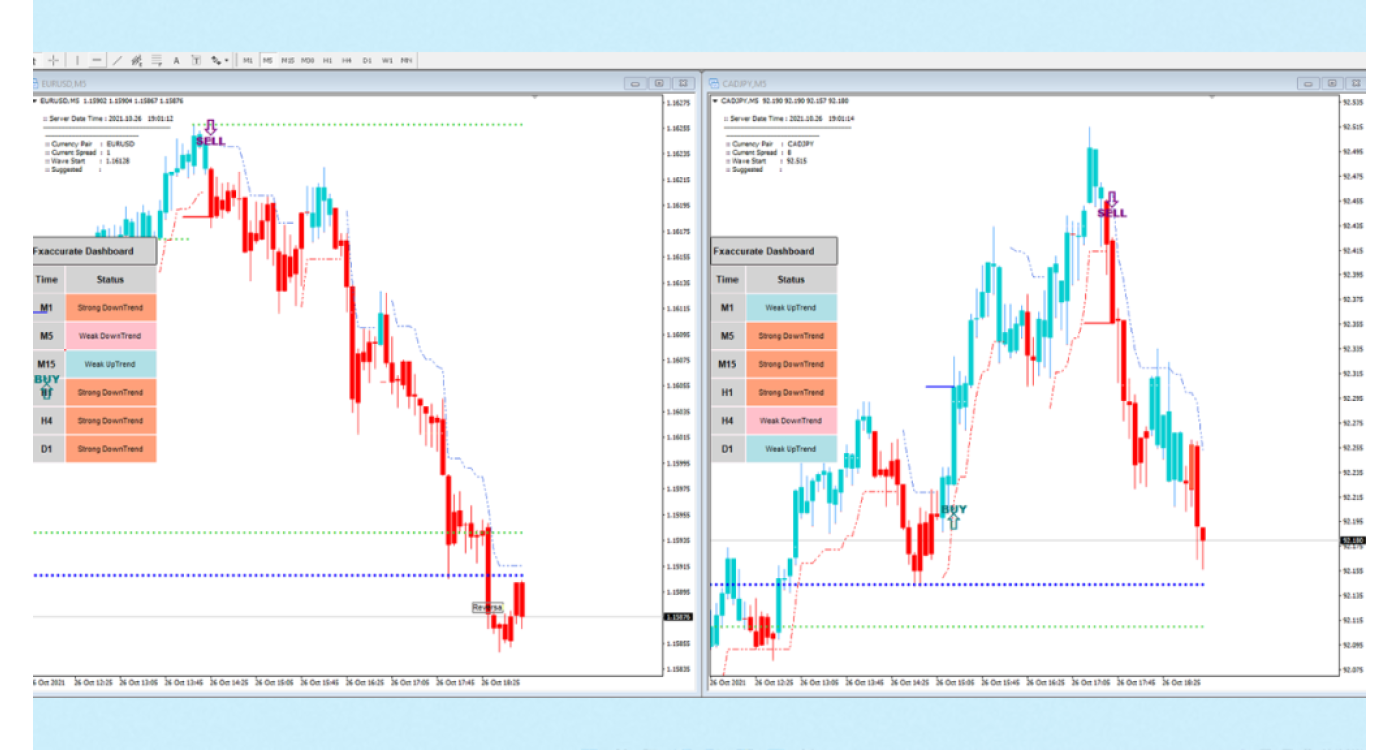The width and height of the screenshot is (1400, 750).
Task: Select the crosshair cursor tool
Action: pyautogui.click(x=53, y=60)
